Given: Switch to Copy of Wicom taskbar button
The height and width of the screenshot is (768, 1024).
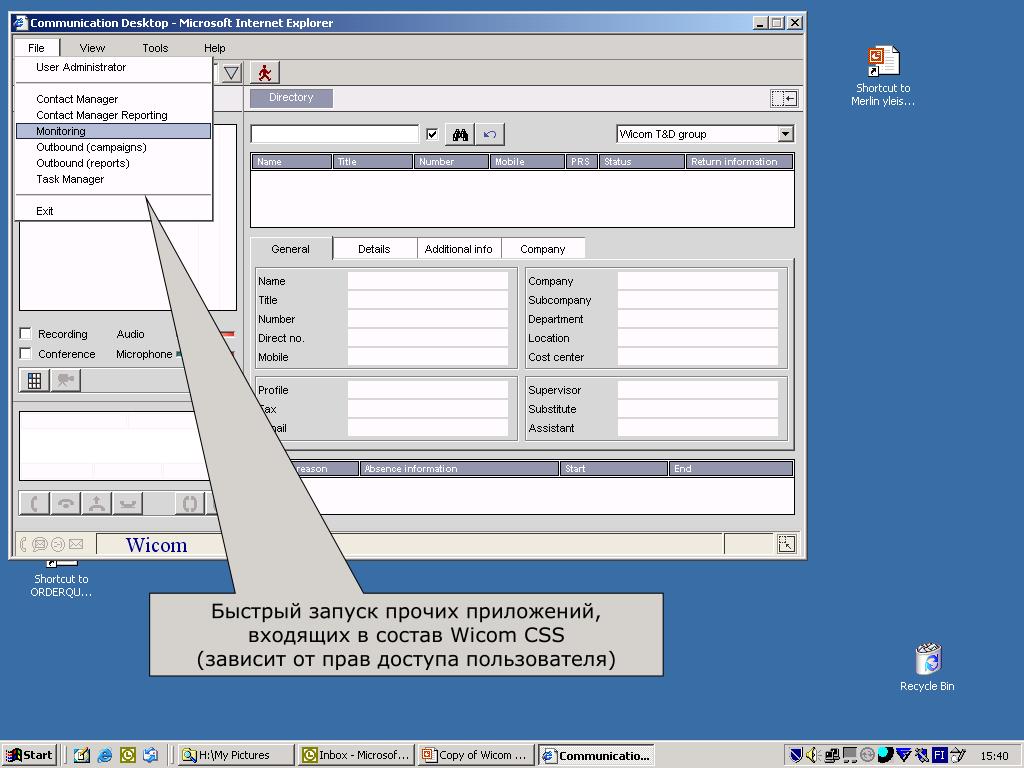Looking at the screenshot, I should pos(476,755).
